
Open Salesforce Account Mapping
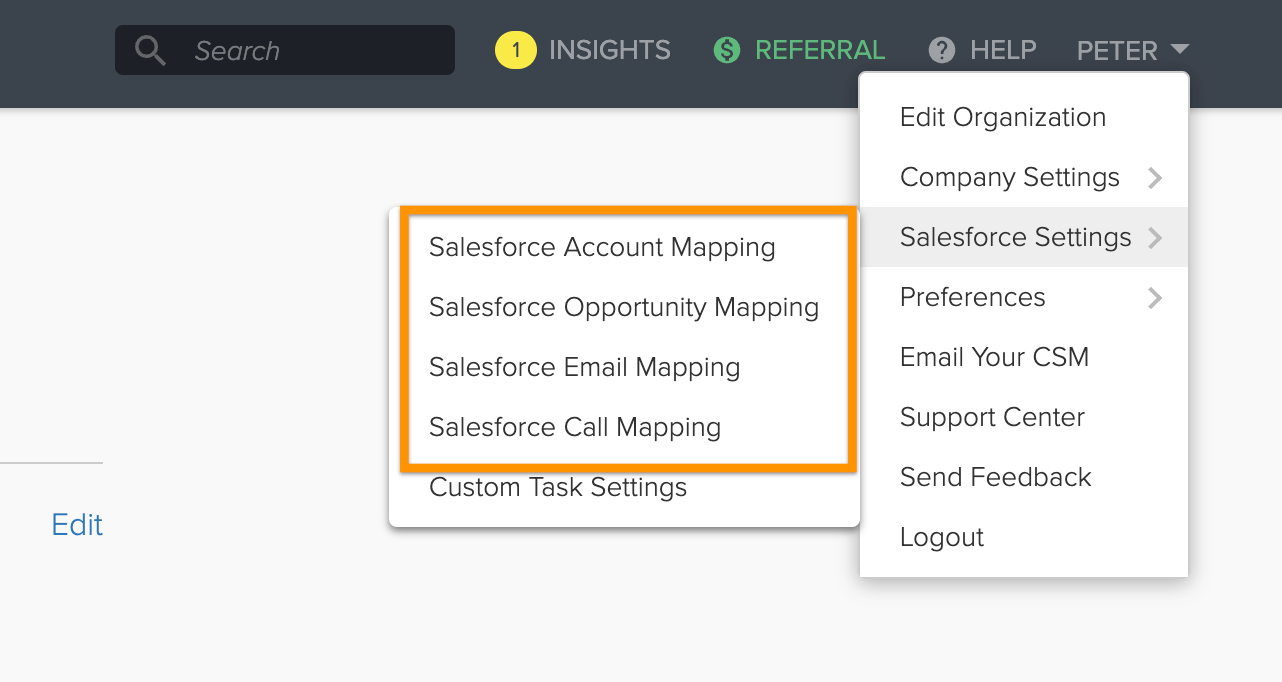click(602, 247)
